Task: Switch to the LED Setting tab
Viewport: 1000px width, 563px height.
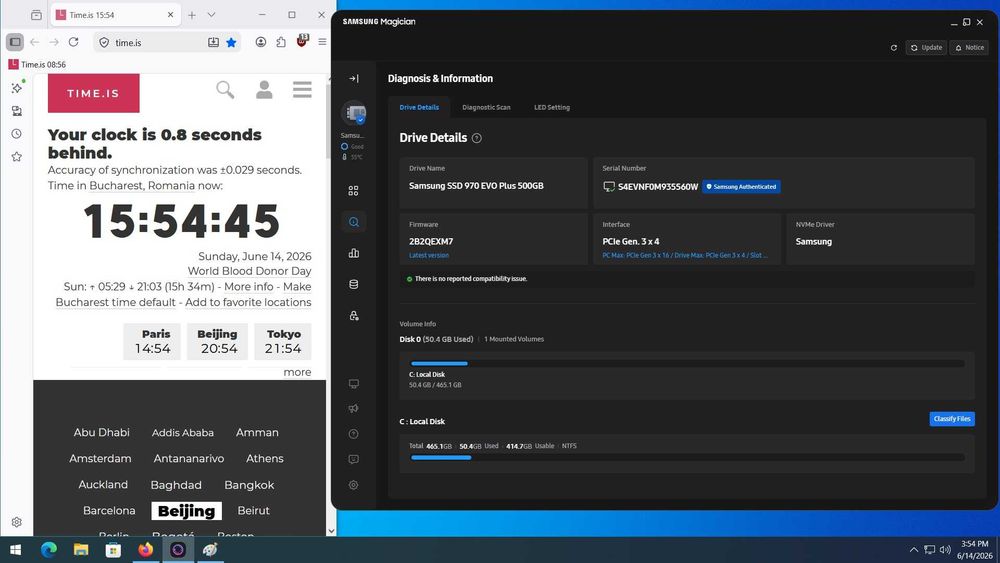Action: 552,107
